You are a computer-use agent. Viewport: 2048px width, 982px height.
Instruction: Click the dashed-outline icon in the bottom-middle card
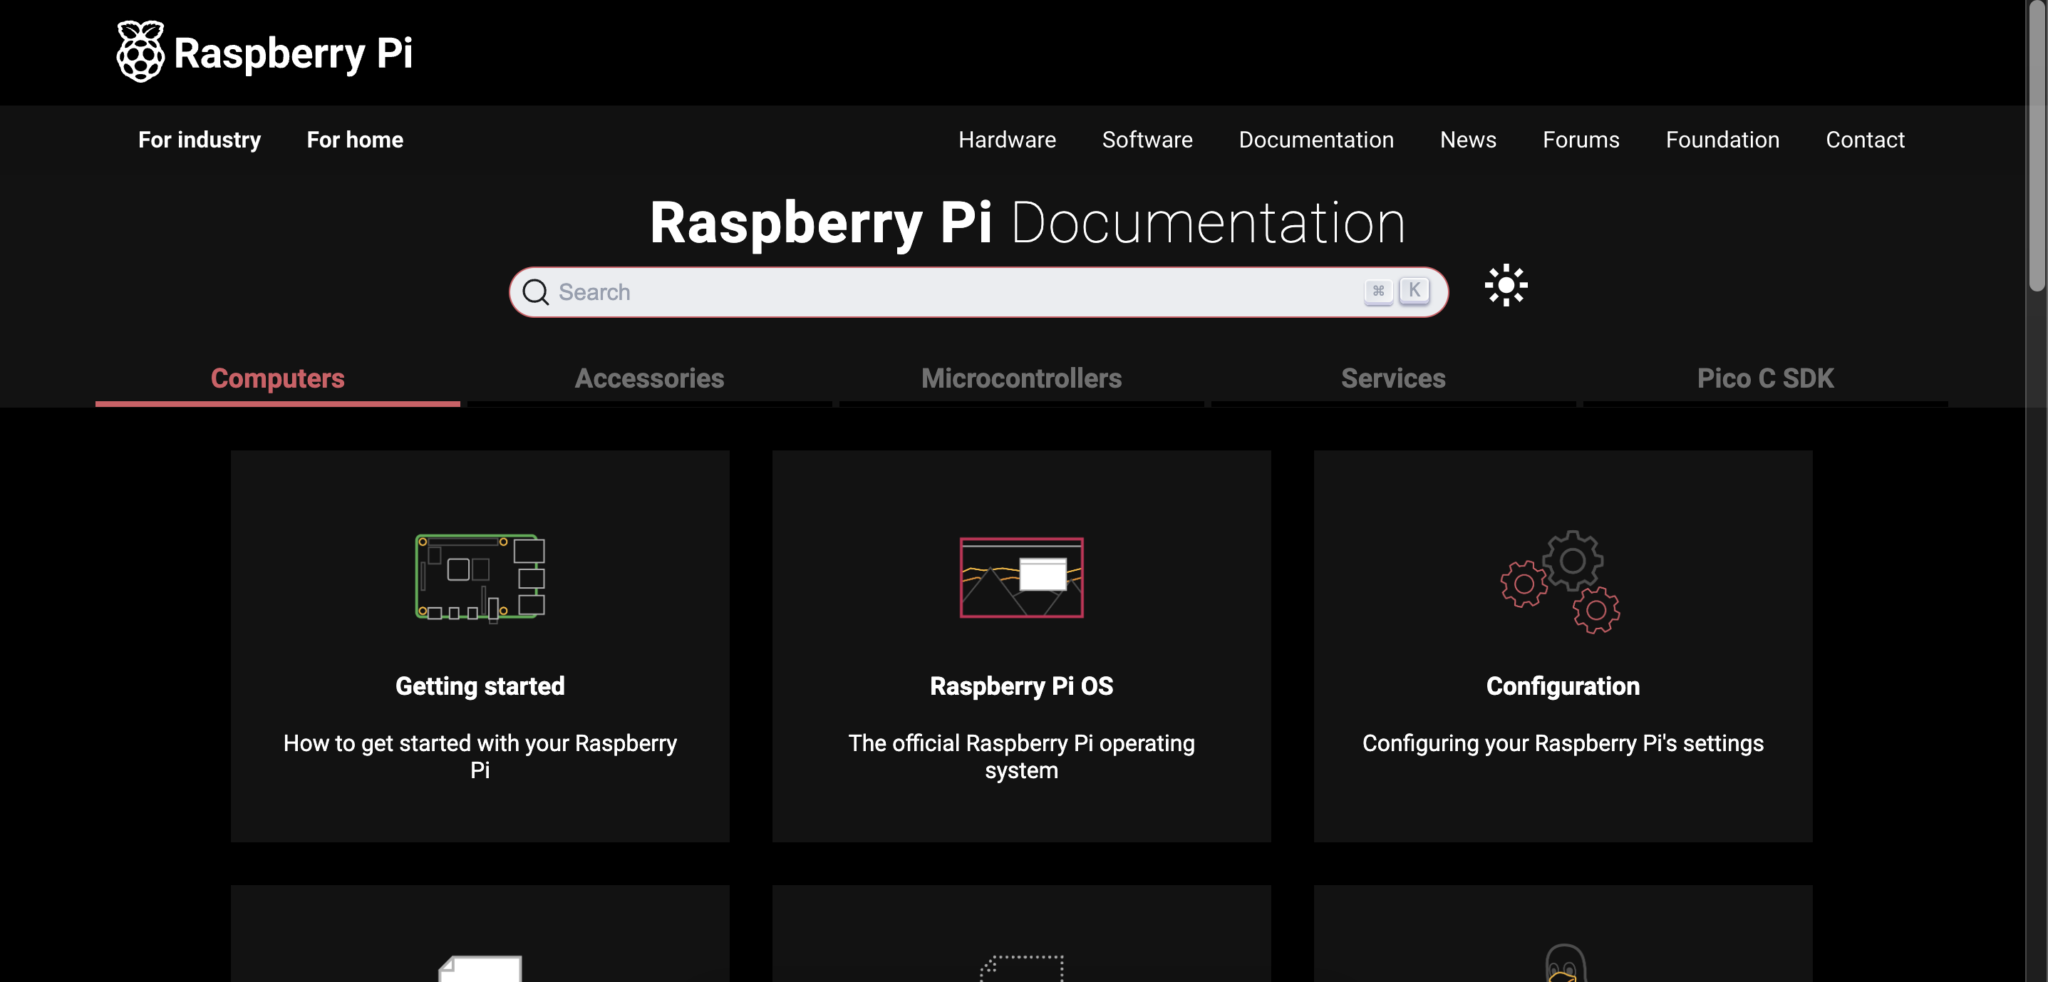pyautogui.click(x=1021, y=966)
